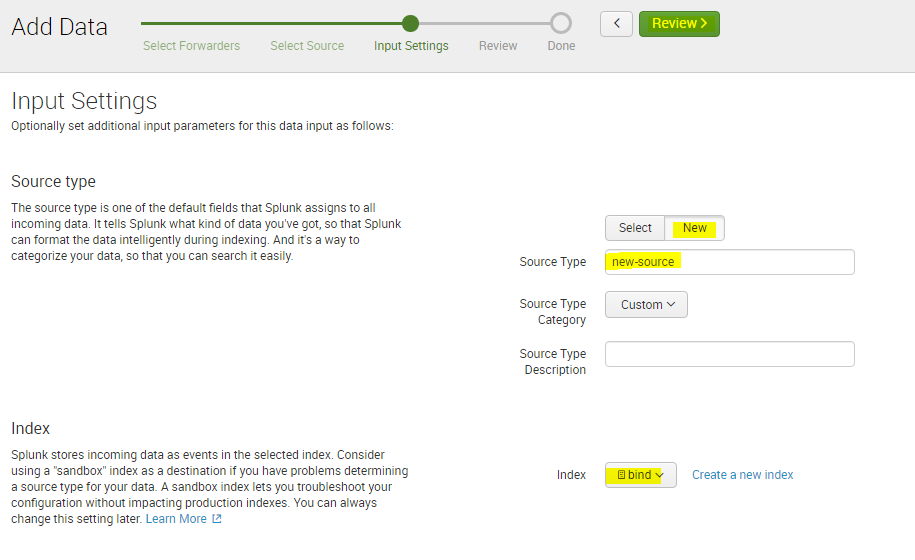Screen dimensions: 915x560
Task: Click the green wizard progress bar line
Action: [x=271, y=23]
